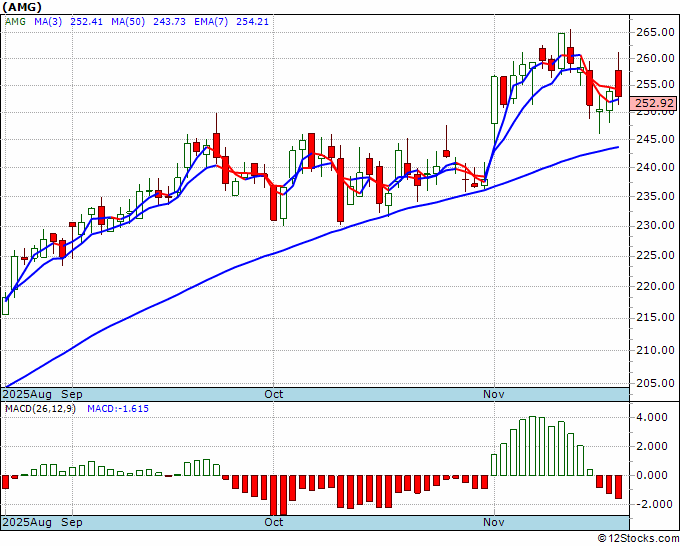This screenshot has width=680, height=546.
Task: Select the MA(3) legend label
Action: coord(48,21)
